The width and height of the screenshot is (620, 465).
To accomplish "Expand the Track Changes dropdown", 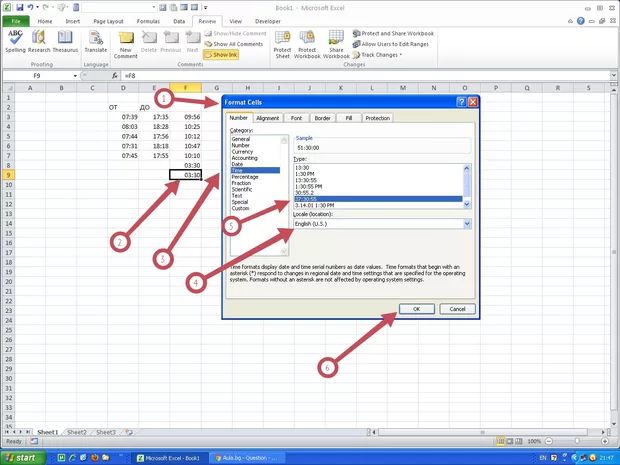I will pyautogui.click(x=379, y=55).
